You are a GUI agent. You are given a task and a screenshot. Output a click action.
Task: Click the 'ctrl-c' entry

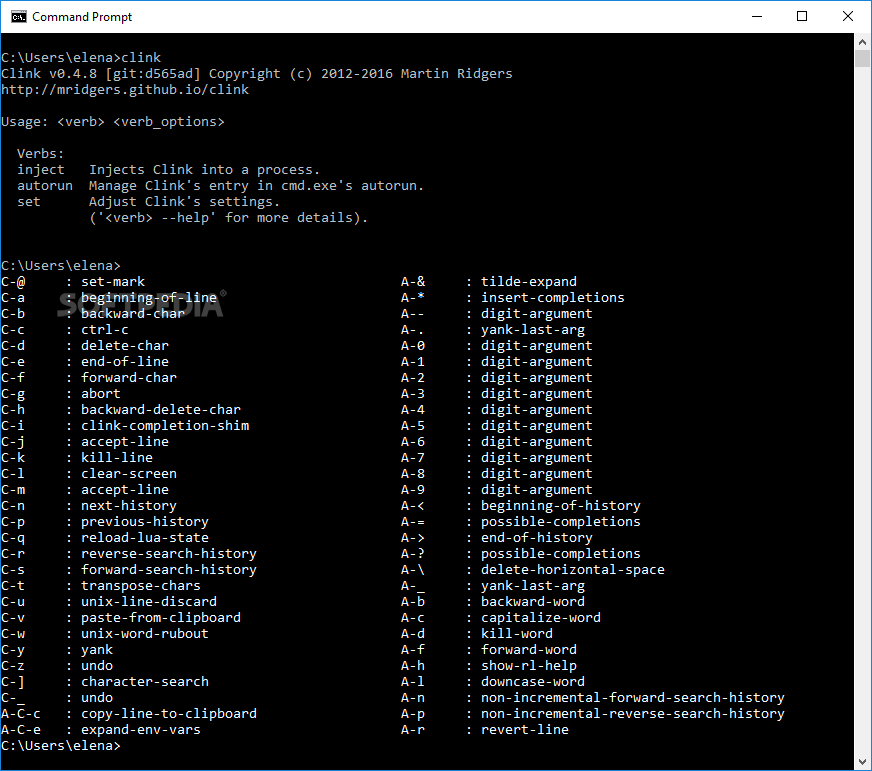pos(105,330)
